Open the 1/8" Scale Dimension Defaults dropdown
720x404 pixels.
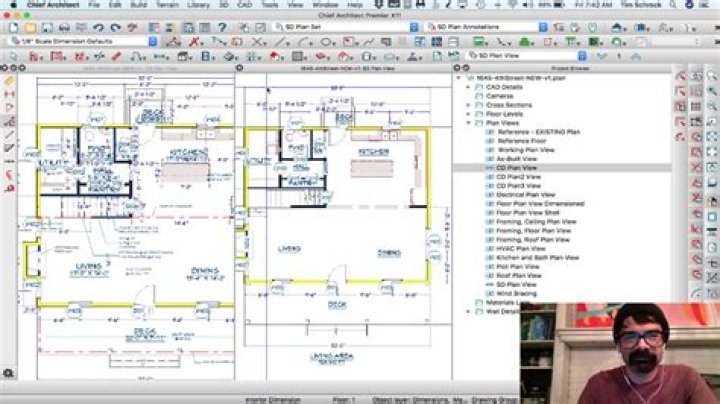pyautogui.click(x=153, y=41)
